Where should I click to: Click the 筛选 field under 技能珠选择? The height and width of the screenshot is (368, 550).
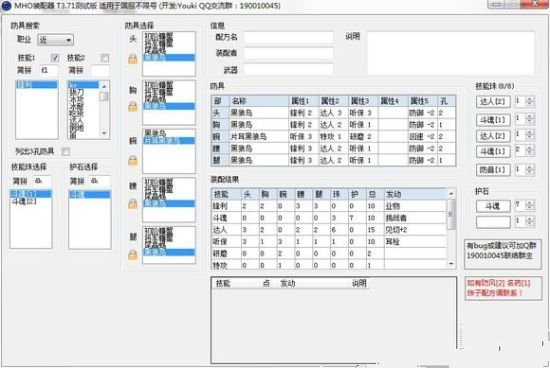tap(42, 181)
